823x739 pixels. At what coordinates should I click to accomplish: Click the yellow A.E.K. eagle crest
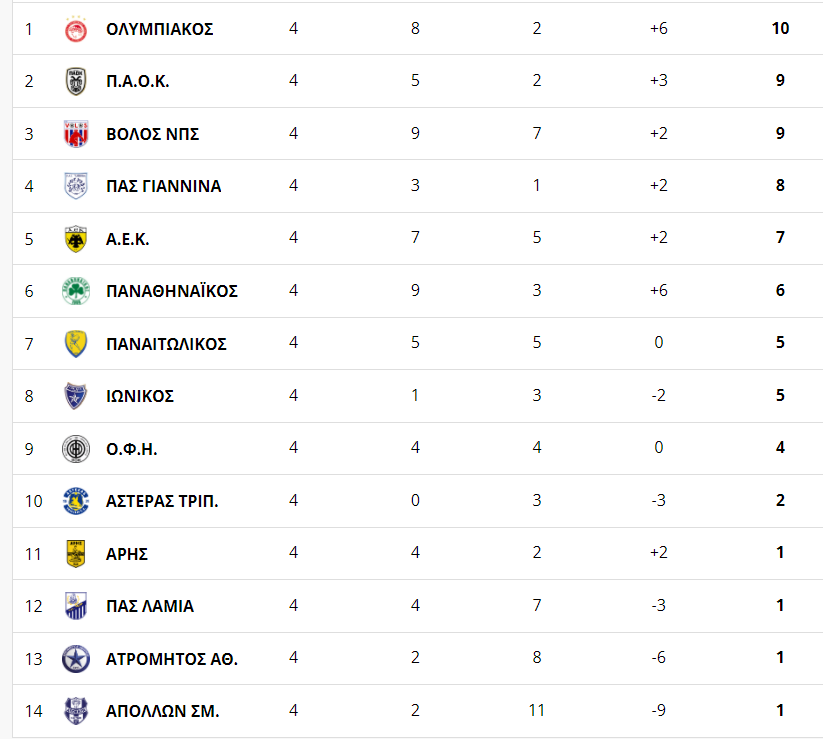click(x=76, y=239)
